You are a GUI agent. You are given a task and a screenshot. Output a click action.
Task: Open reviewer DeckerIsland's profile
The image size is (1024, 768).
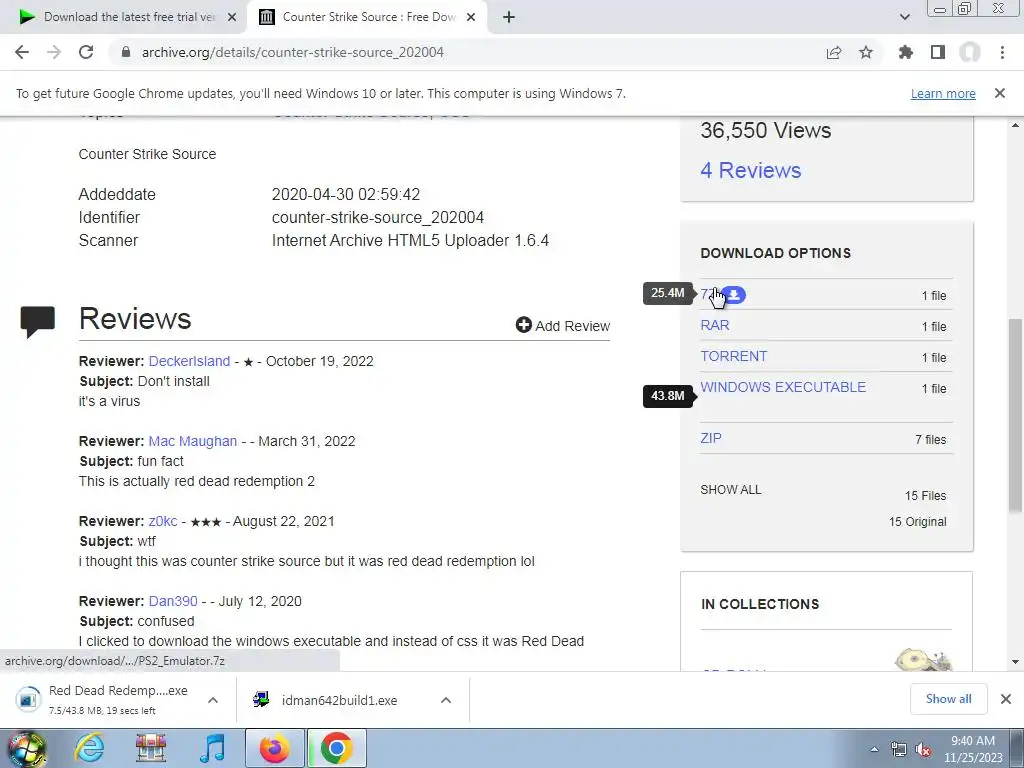point(189,361)
